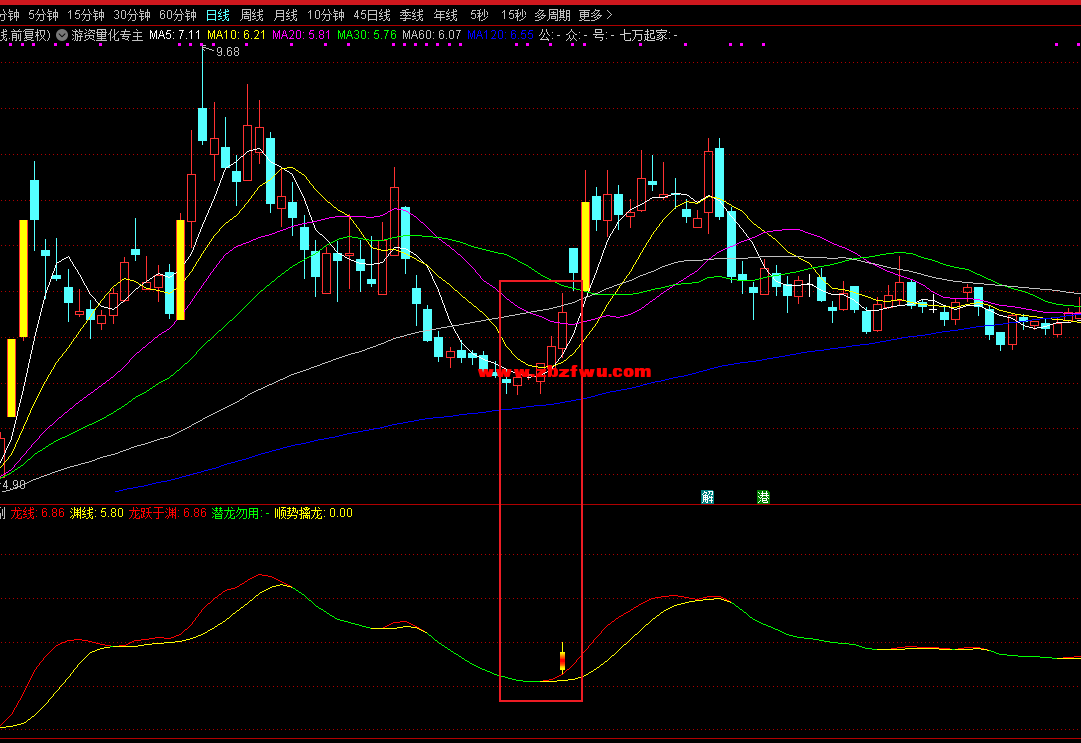This screenshot has width=1081, height=743.
Task: Click the MA10: 6.21 value
Action: [x=236, y=35]
